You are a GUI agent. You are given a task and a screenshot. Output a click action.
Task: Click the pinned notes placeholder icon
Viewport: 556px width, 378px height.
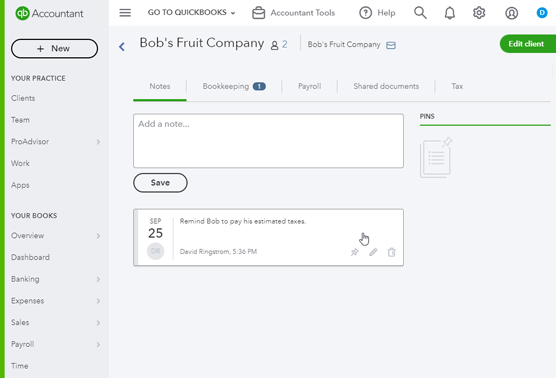point(436,157)
